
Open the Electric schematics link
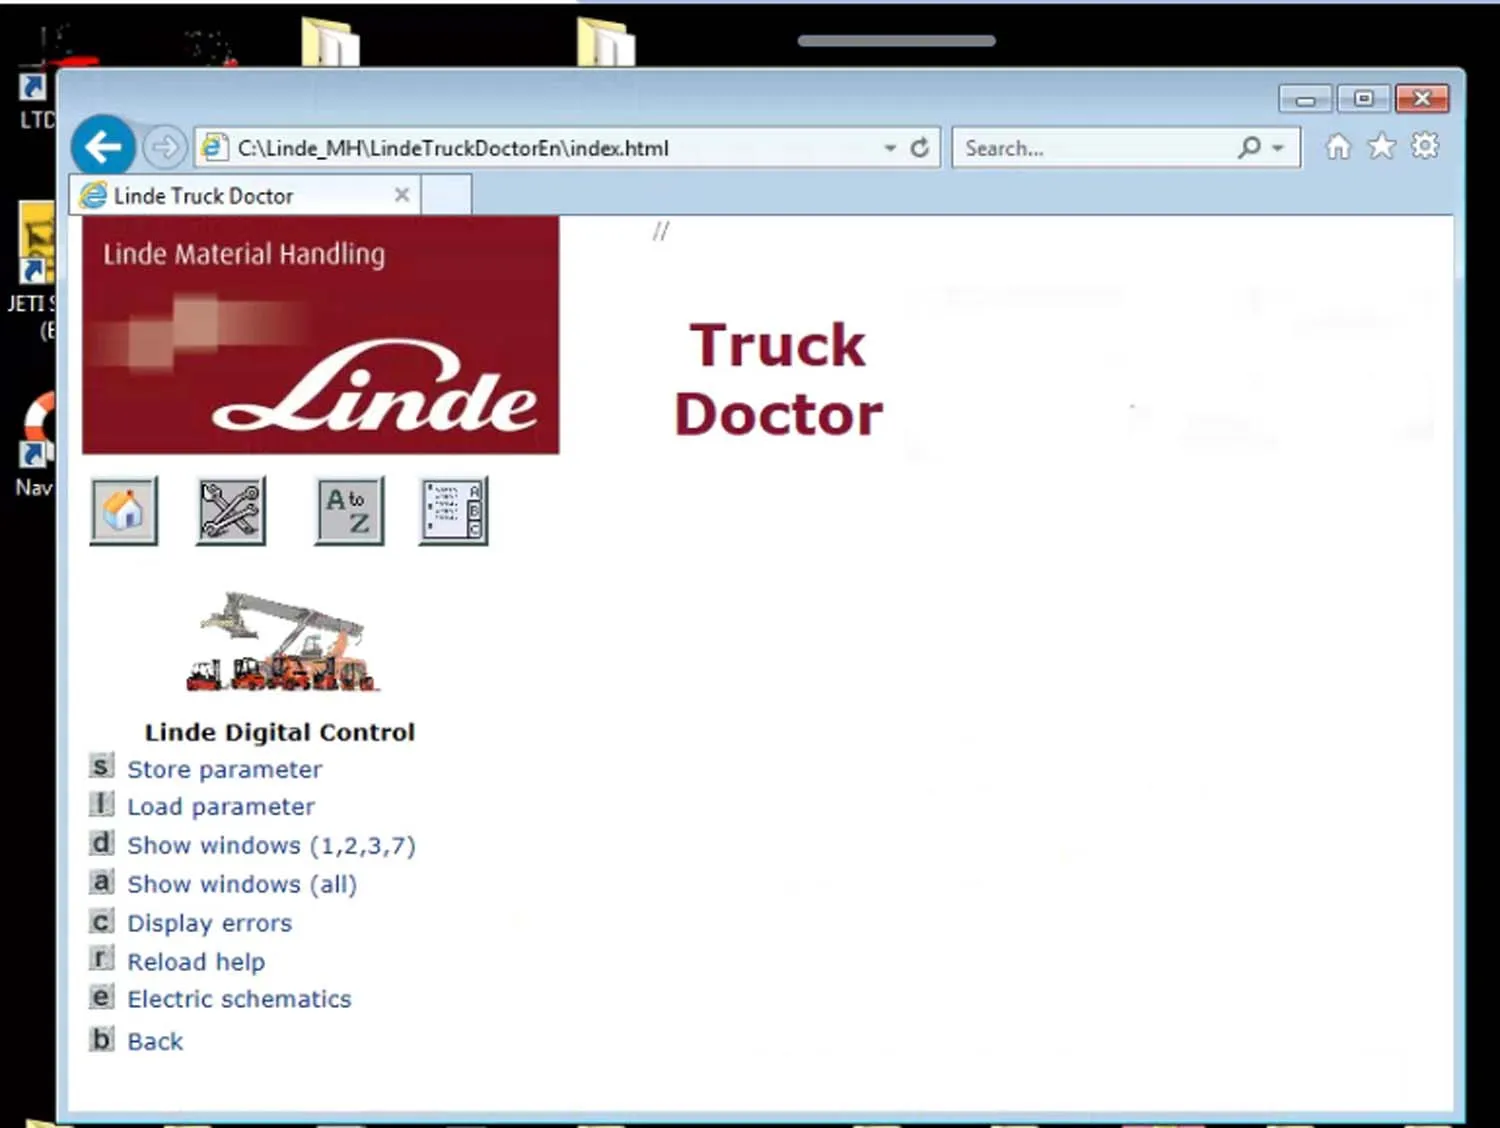(239, 998)
